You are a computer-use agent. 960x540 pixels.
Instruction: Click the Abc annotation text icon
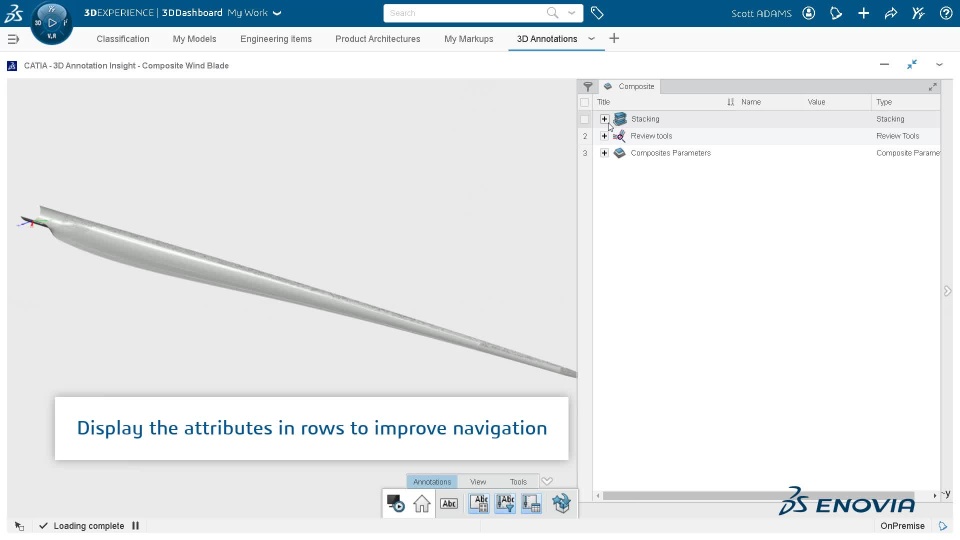pos(449,503)
